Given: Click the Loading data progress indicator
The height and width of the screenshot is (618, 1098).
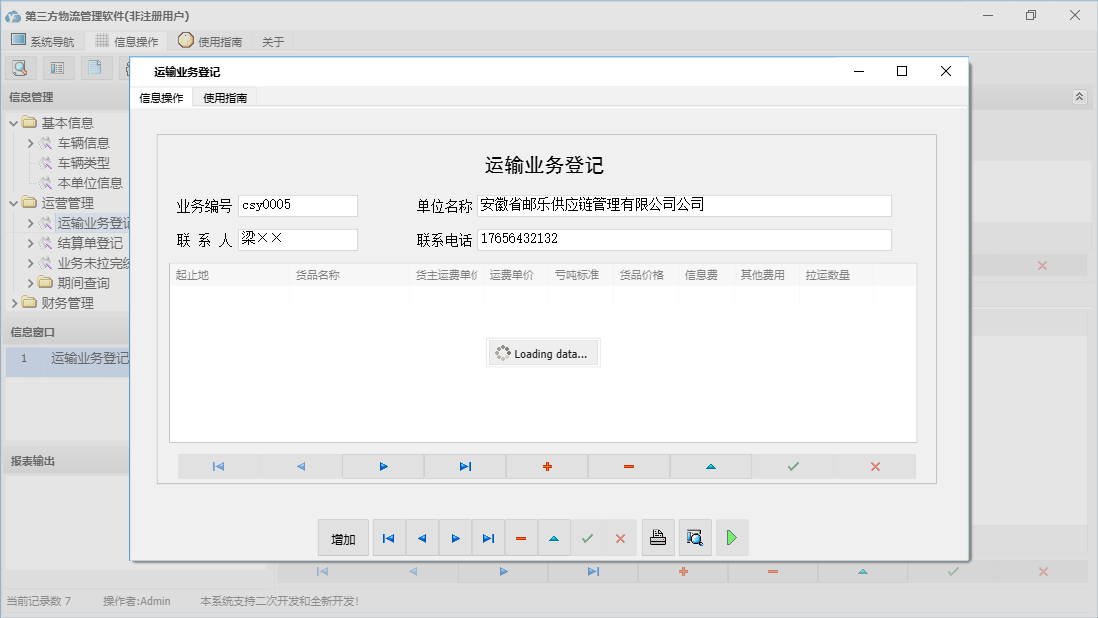Looking at the screenshot, I should point(543,352).
